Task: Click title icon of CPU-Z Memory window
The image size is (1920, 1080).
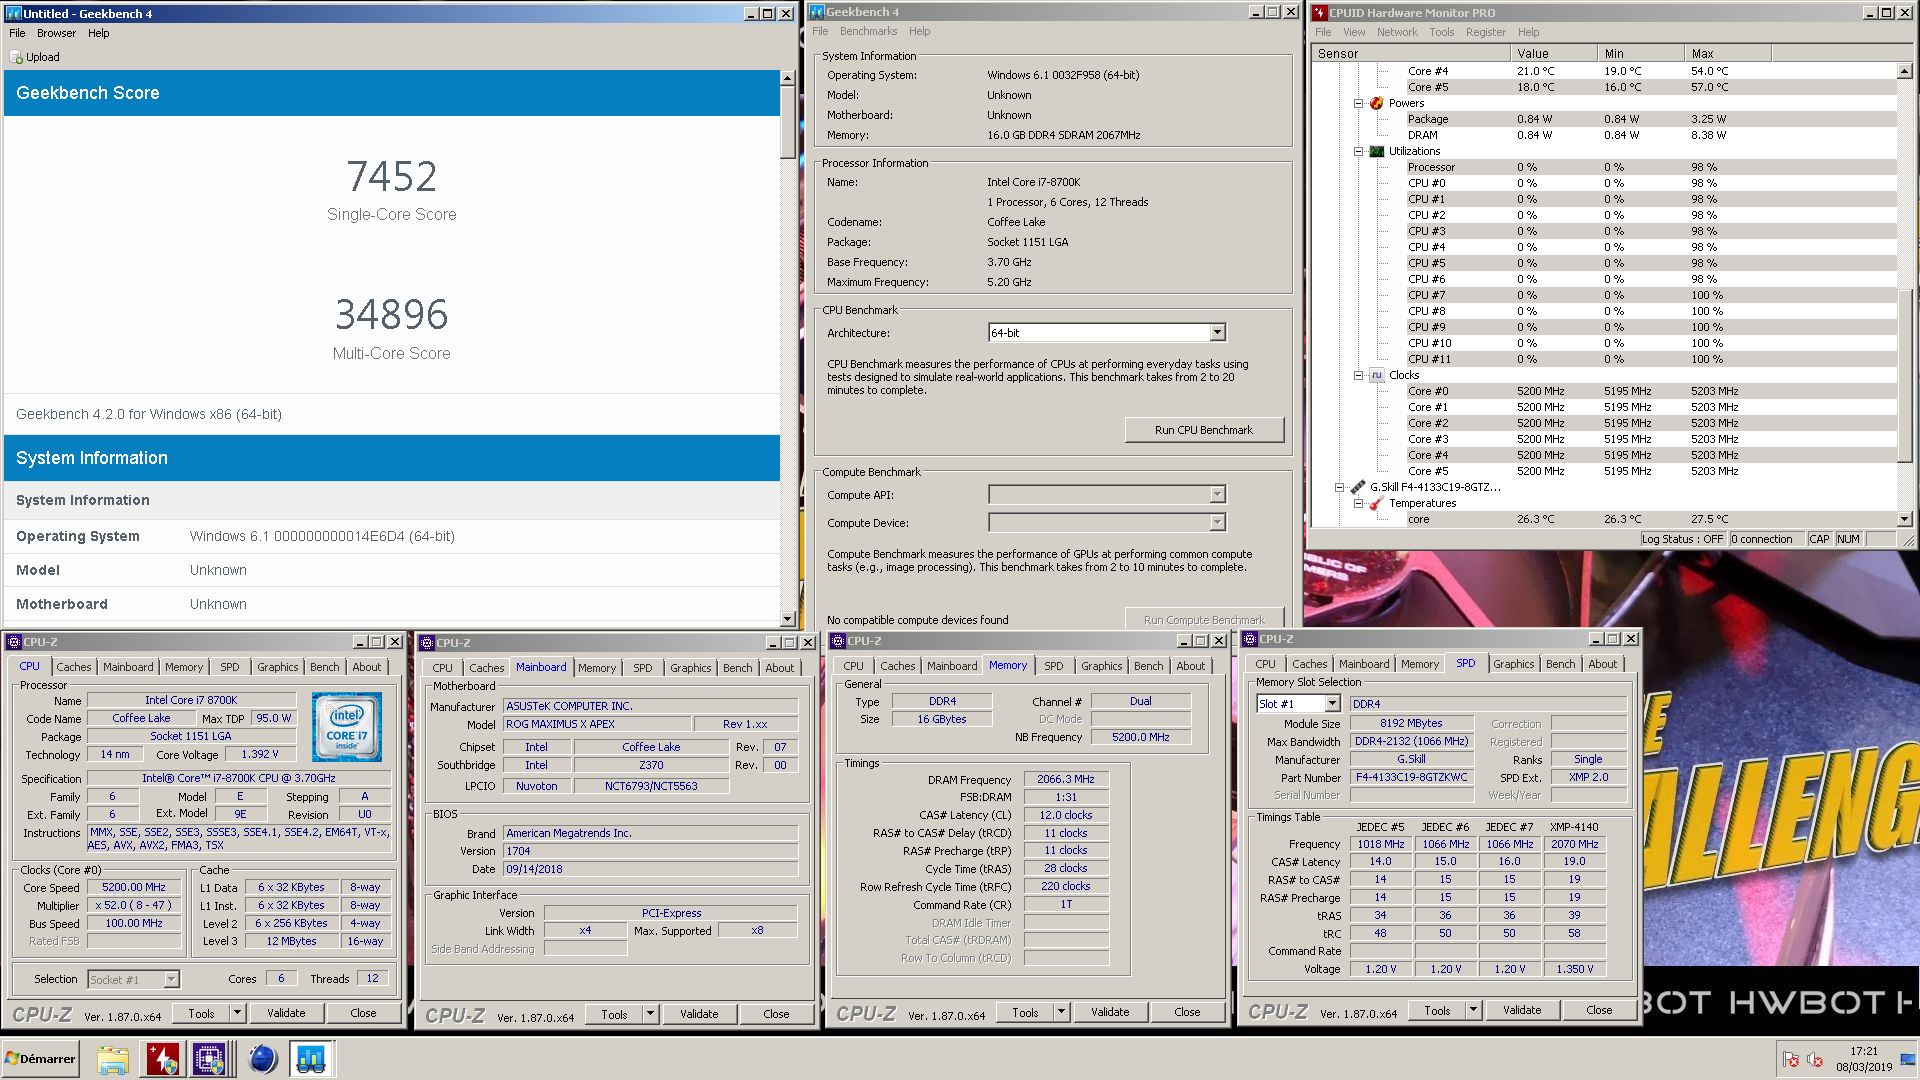Action: [x=838, y=641]
